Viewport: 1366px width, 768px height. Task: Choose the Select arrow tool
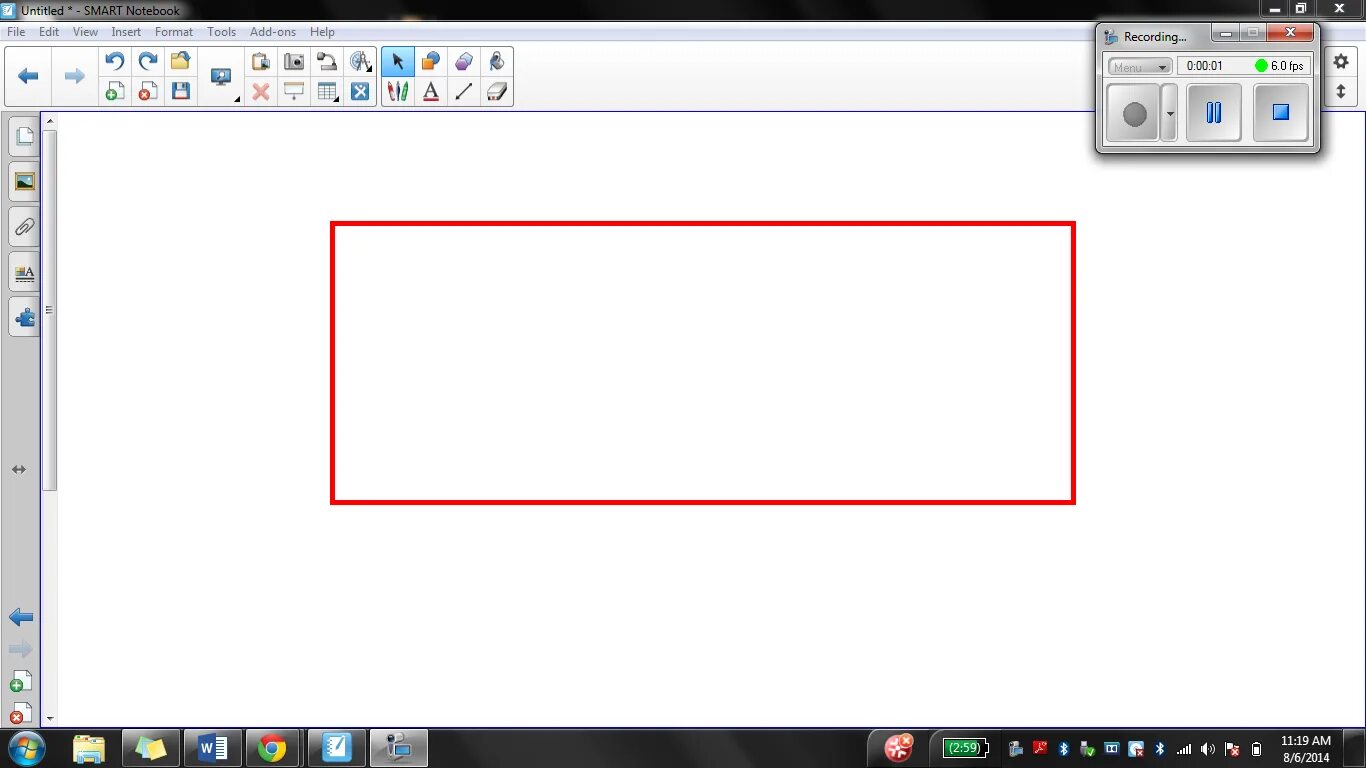[x=398, y=61]
